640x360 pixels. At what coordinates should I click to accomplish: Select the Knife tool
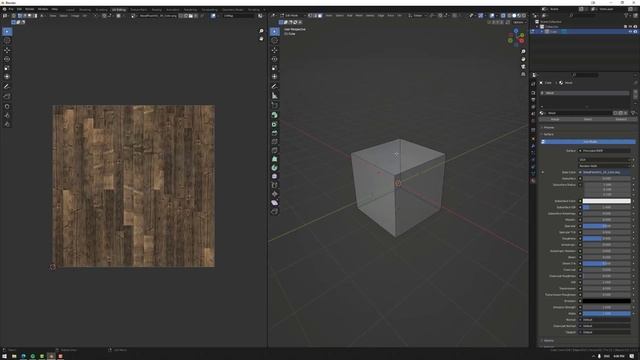click(x=275, y=150)
